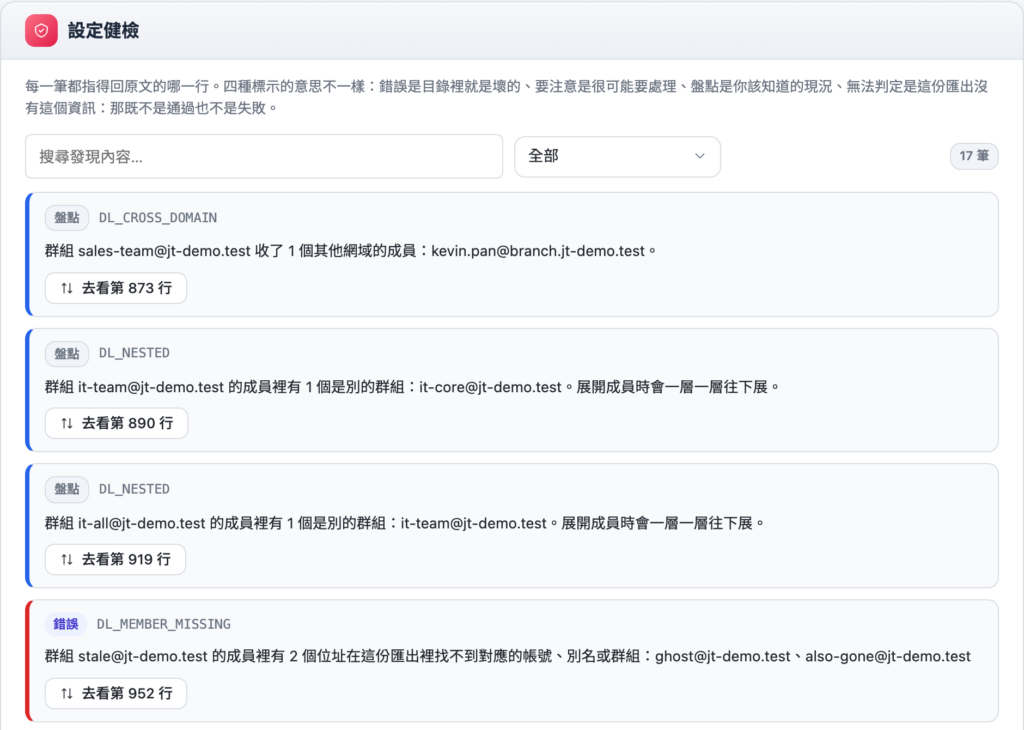Click the 盤點 badge on the it-team DL_NESTED card
Image resolution: width=1024 pixels, height=730 pixels.
pyautogui.click(x=67, y=354)
